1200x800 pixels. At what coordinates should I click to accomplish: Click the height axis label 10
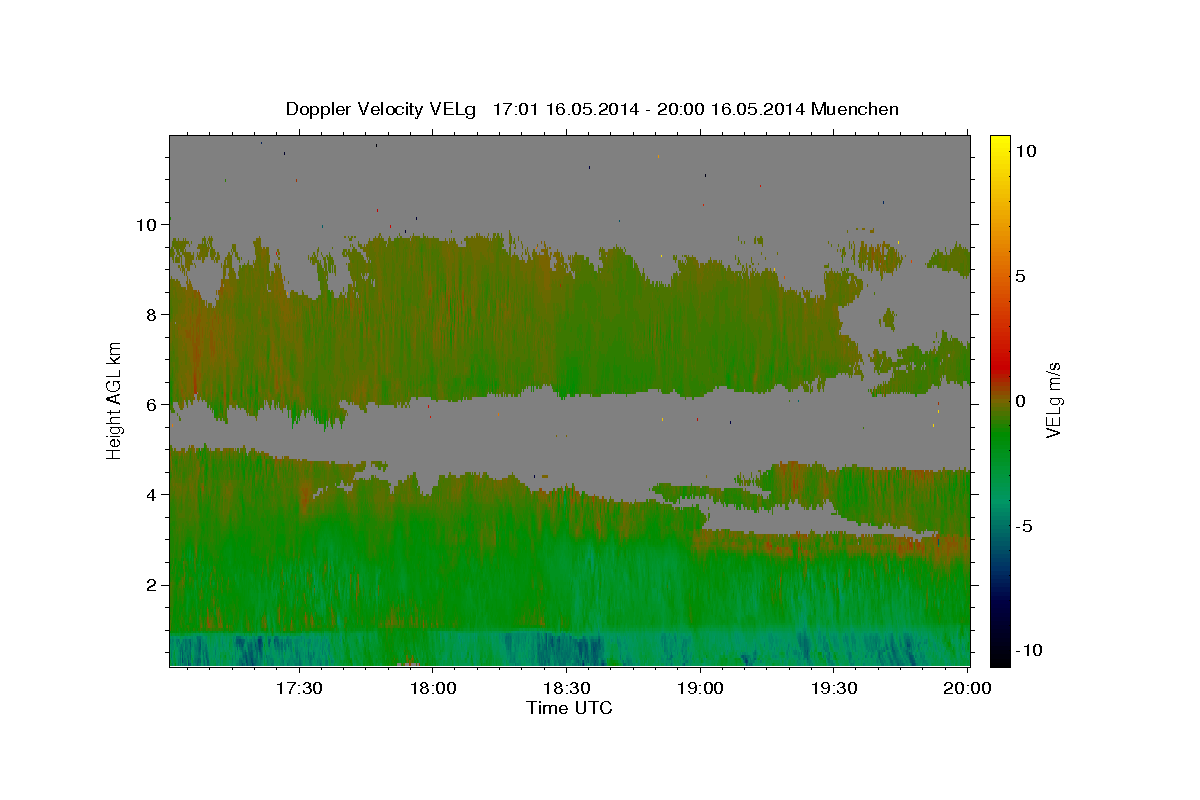pyautogui.click(x=147, y=225)
